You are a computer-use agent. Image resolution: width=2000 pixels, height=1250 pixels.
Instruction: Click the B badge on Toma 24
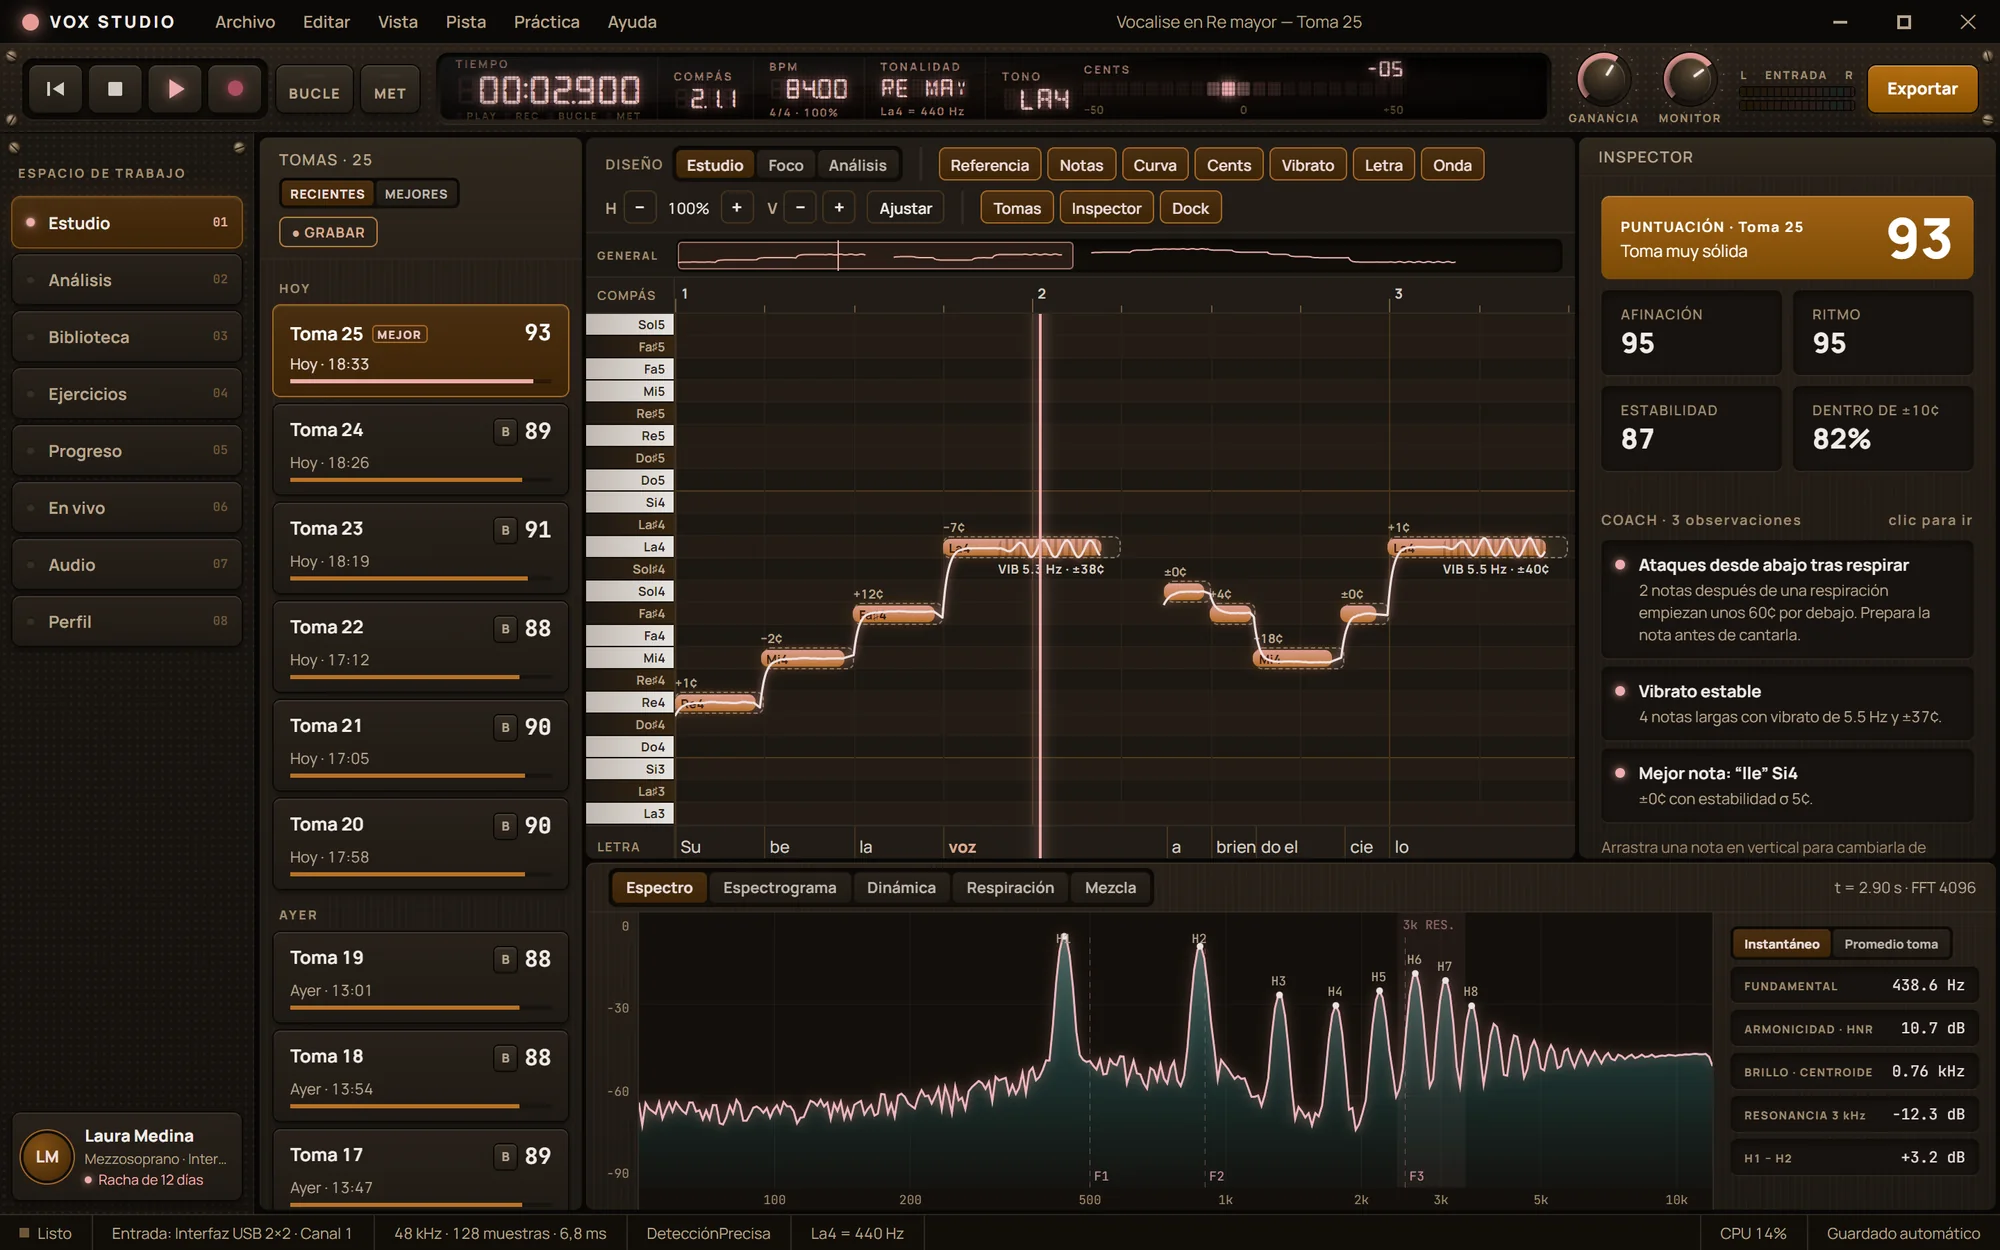(x=505, y=431)
